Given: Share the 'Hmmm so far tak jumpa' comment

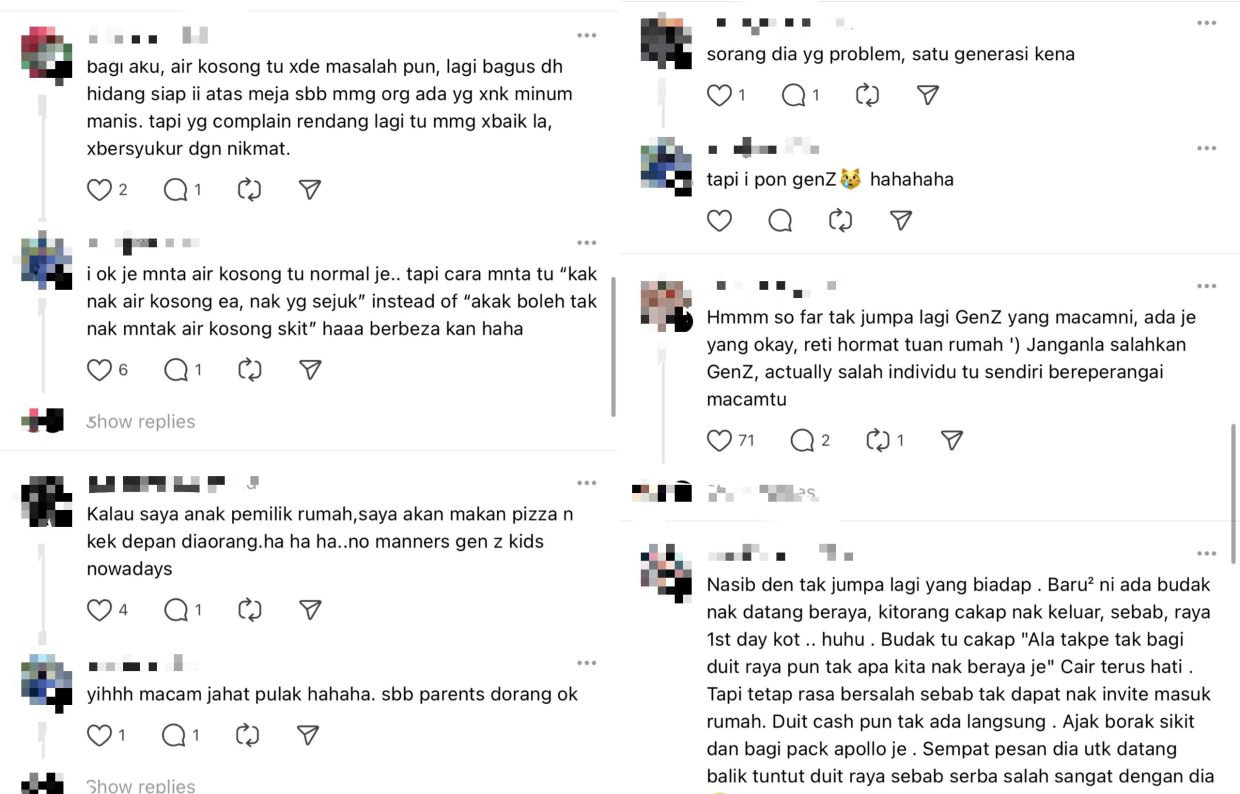Looking at the screenshot, I should [x=952, y=440].
